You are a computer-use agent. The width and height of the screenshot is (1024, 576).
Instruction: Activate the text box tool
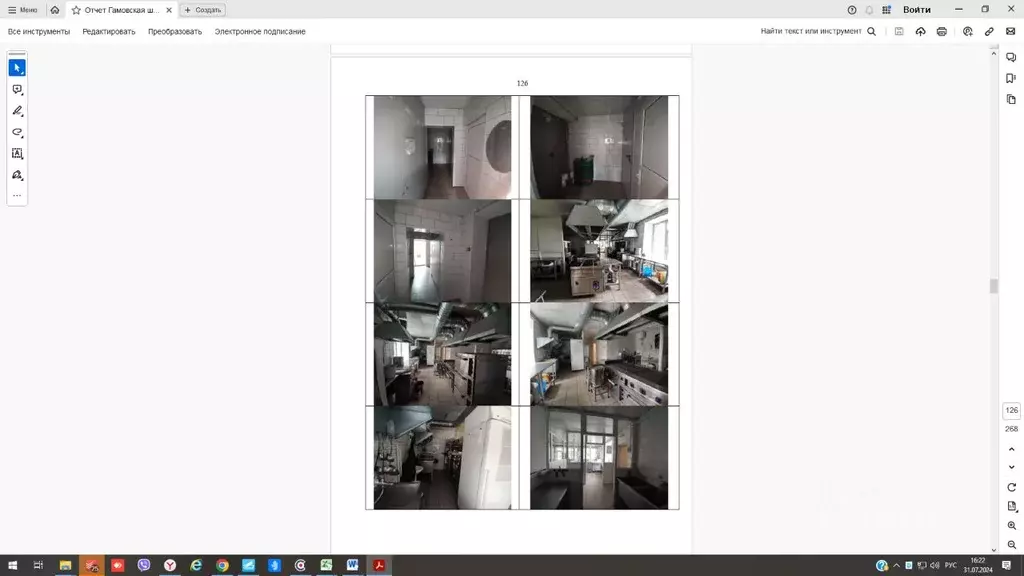click(17, 154)
